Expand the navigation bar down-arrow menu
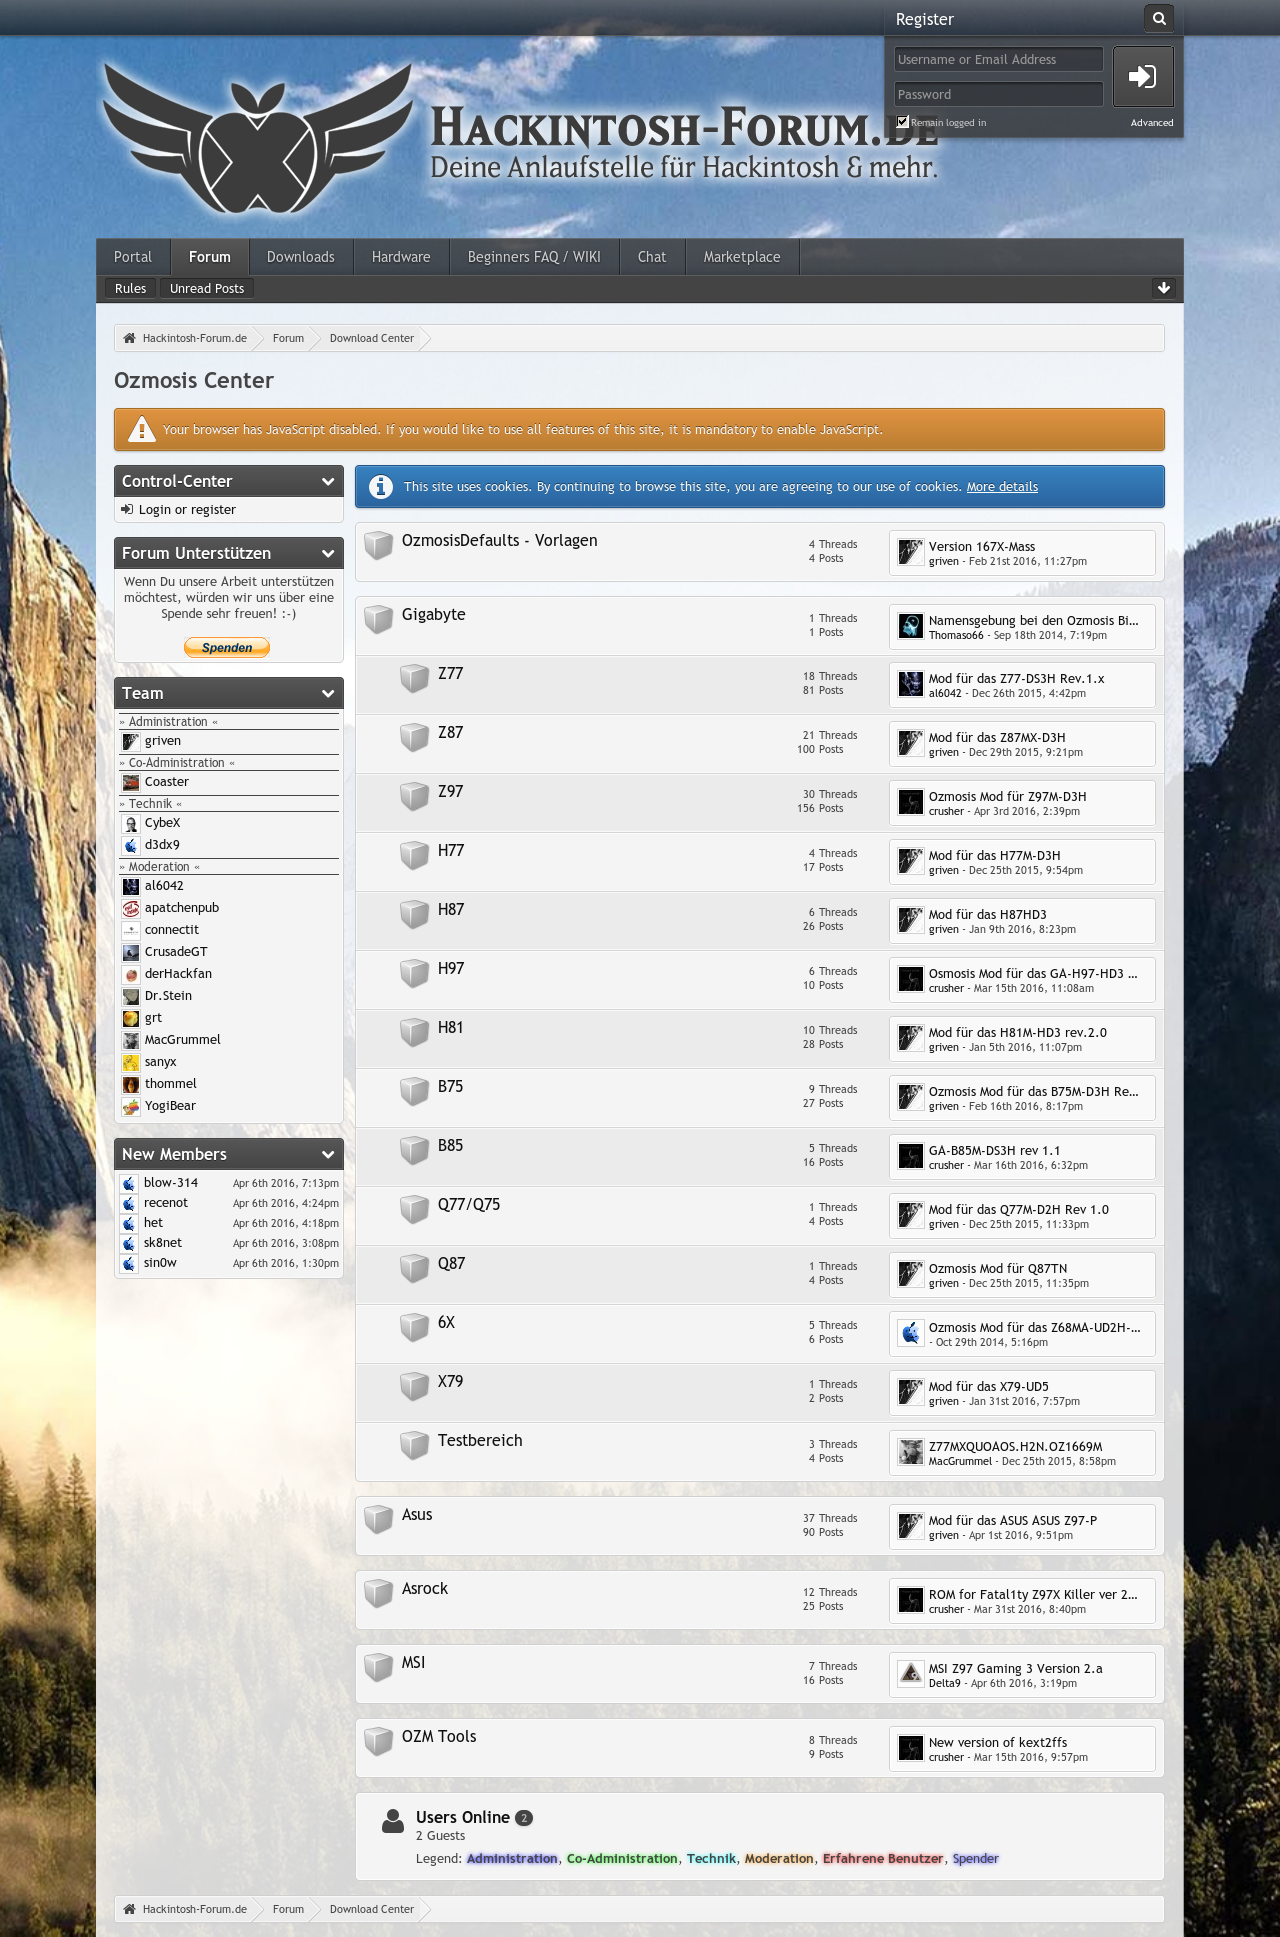The image size is (1280, 1937). (x=1164, y=288)
